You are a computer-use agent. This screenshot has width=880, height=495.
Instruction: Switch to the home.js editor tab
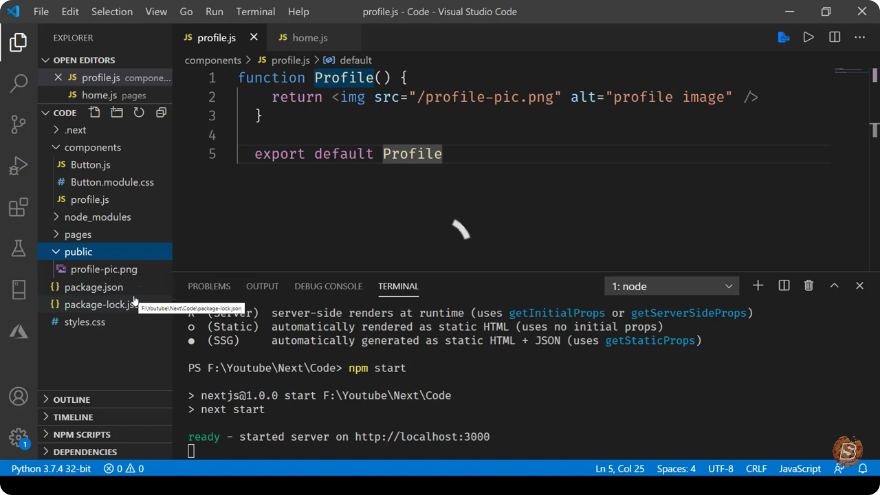309,38
